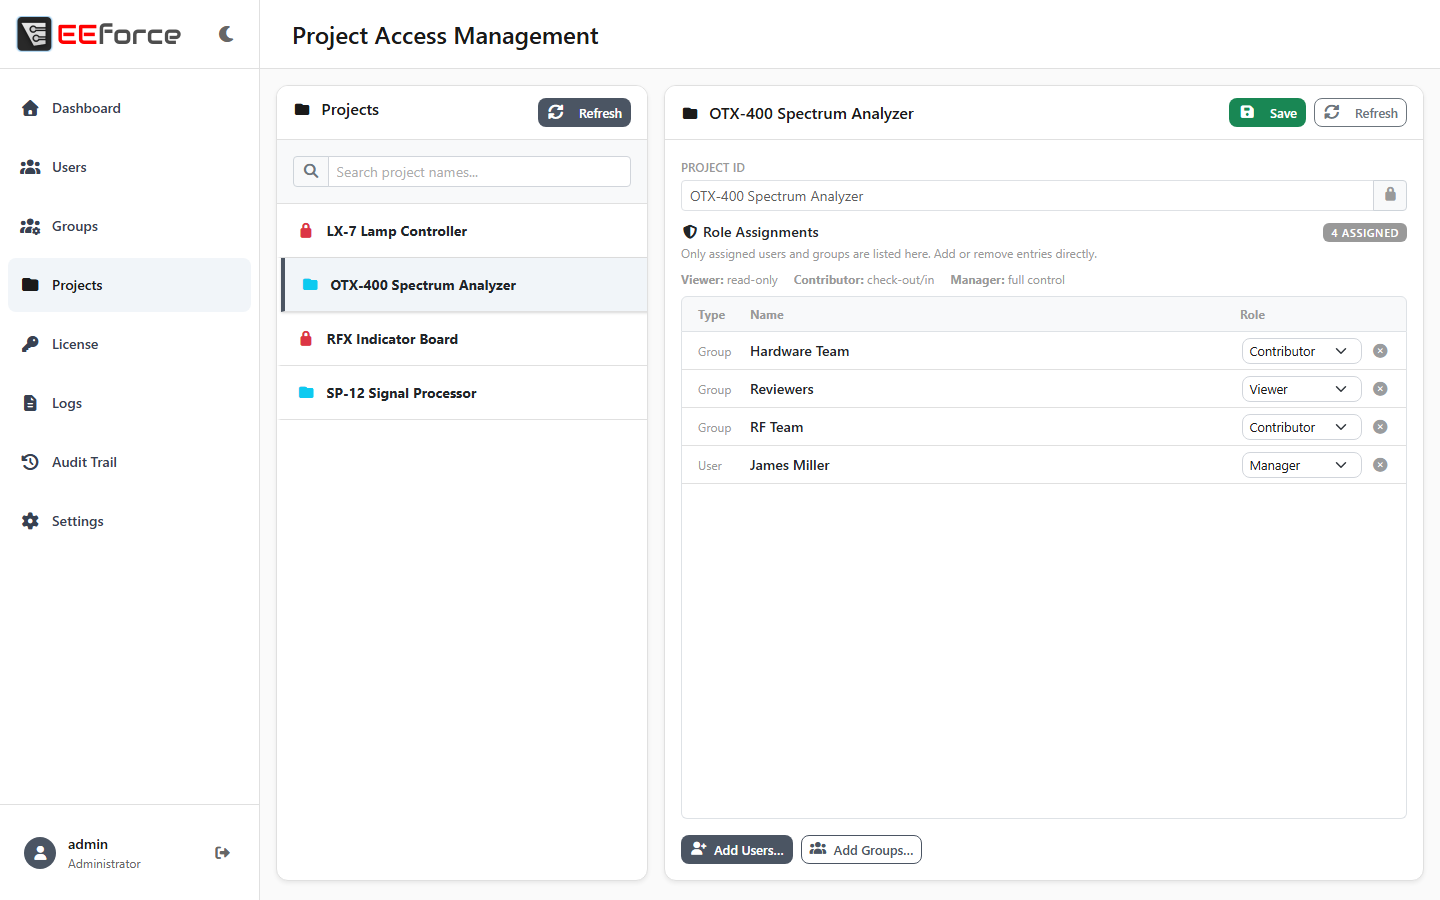1440x900 pixels.
Task: Click the Type column header
Action: [711, 315]
